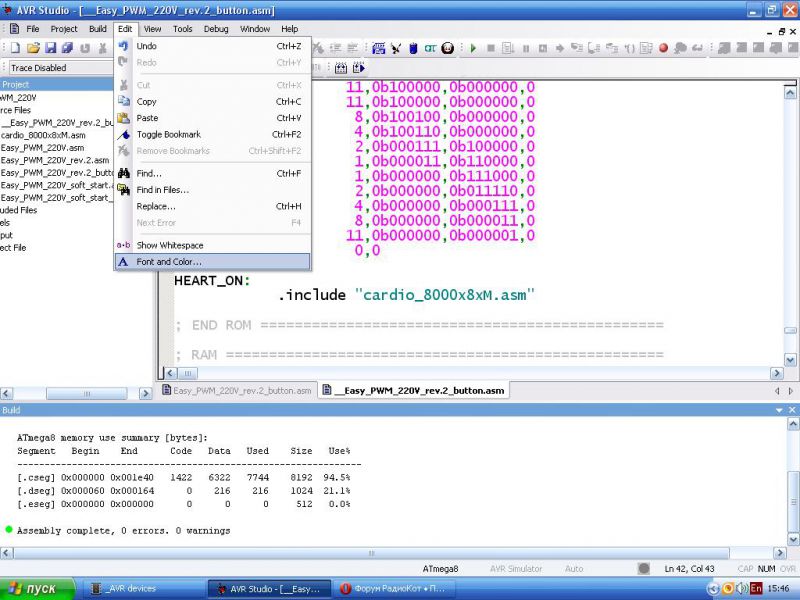
Task: Open the Project menu
Action: pos(64,29)
